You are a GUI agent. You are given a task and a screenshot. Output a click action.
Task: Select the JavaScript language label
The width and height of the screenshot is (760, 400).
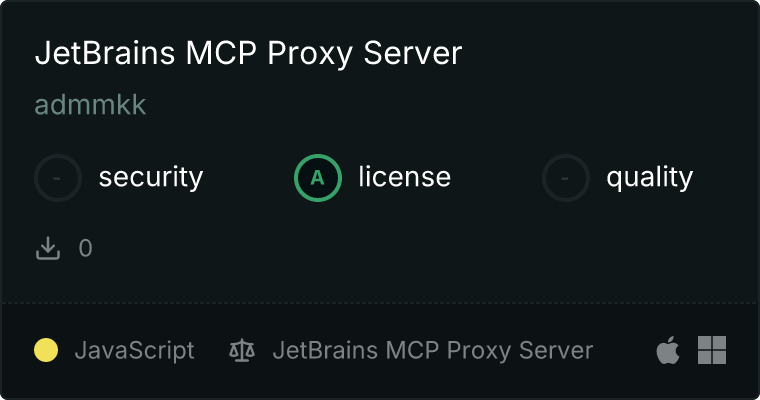(134, 350)
